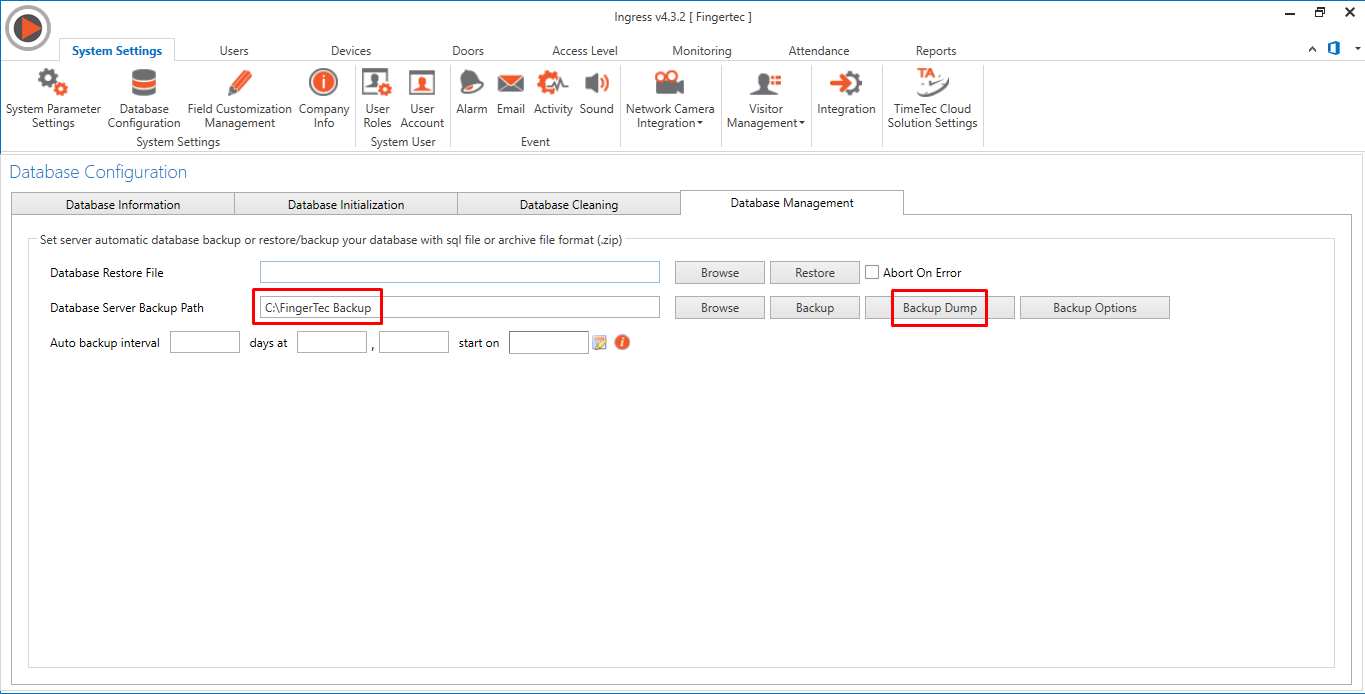Viewport: 1365px width, 694px height.
Task: Switch to the Reports ribbon tab
Action: [936, 51]
